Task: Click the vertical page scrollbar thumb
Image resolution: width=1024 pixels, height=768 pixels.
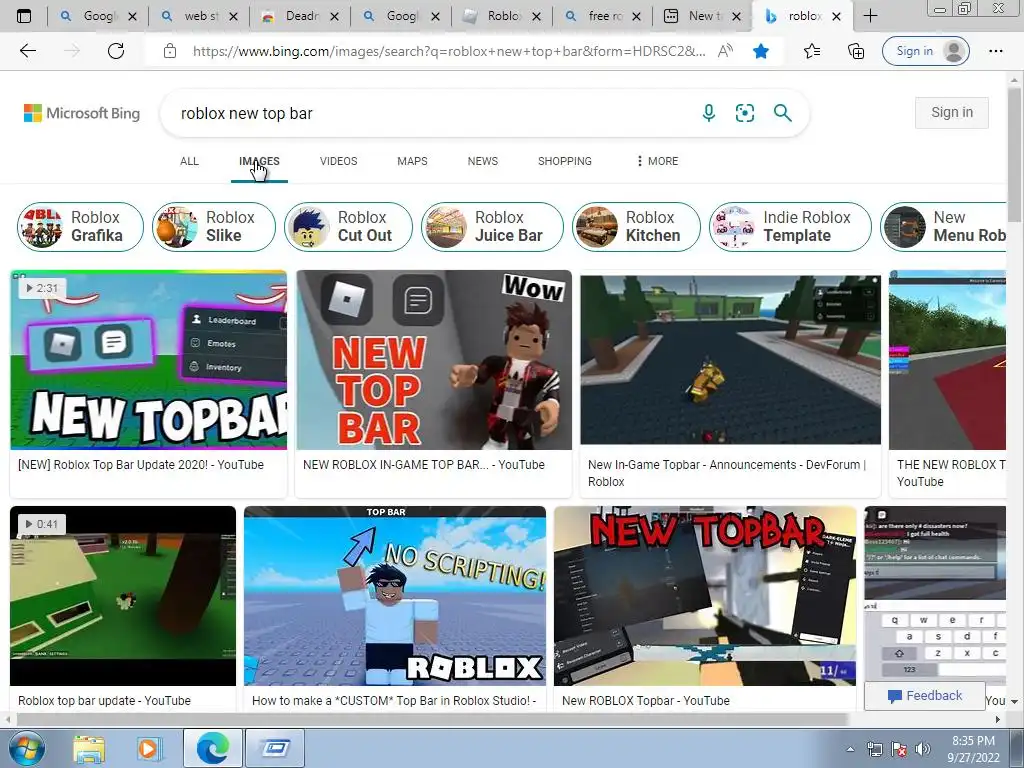Action: tap(1014, 154)
